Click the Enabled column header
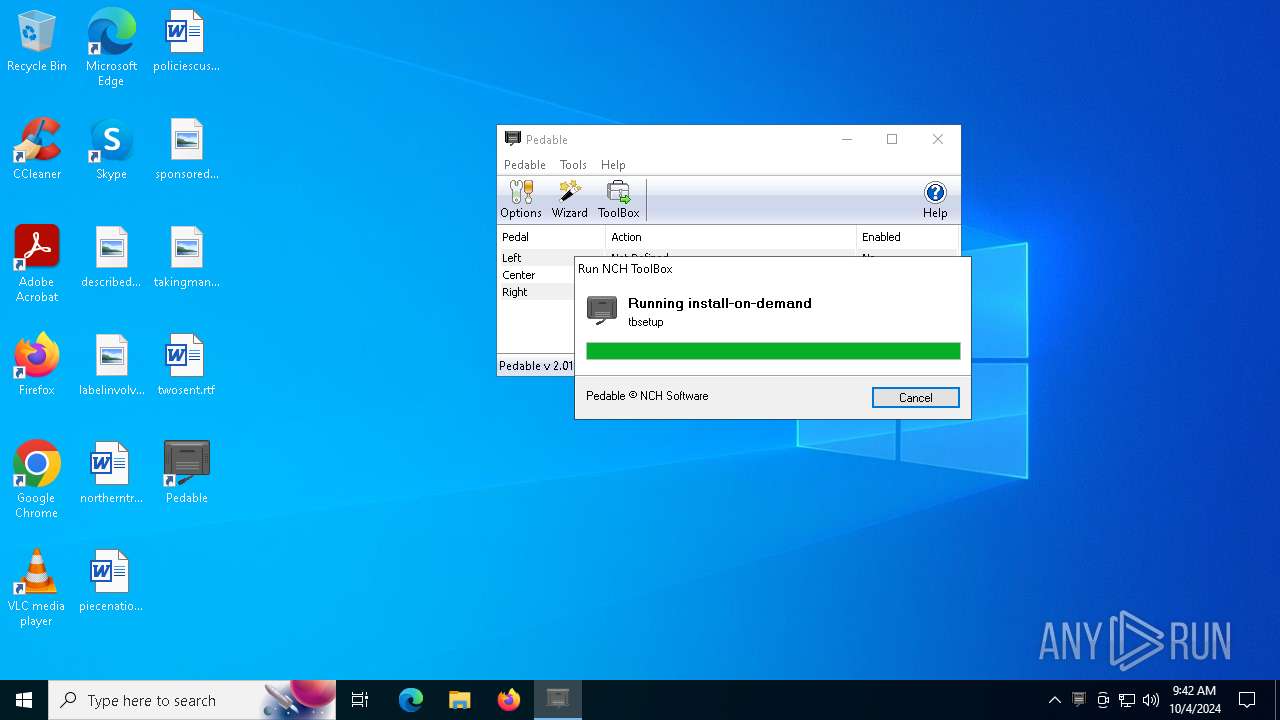 click(907, 237)
